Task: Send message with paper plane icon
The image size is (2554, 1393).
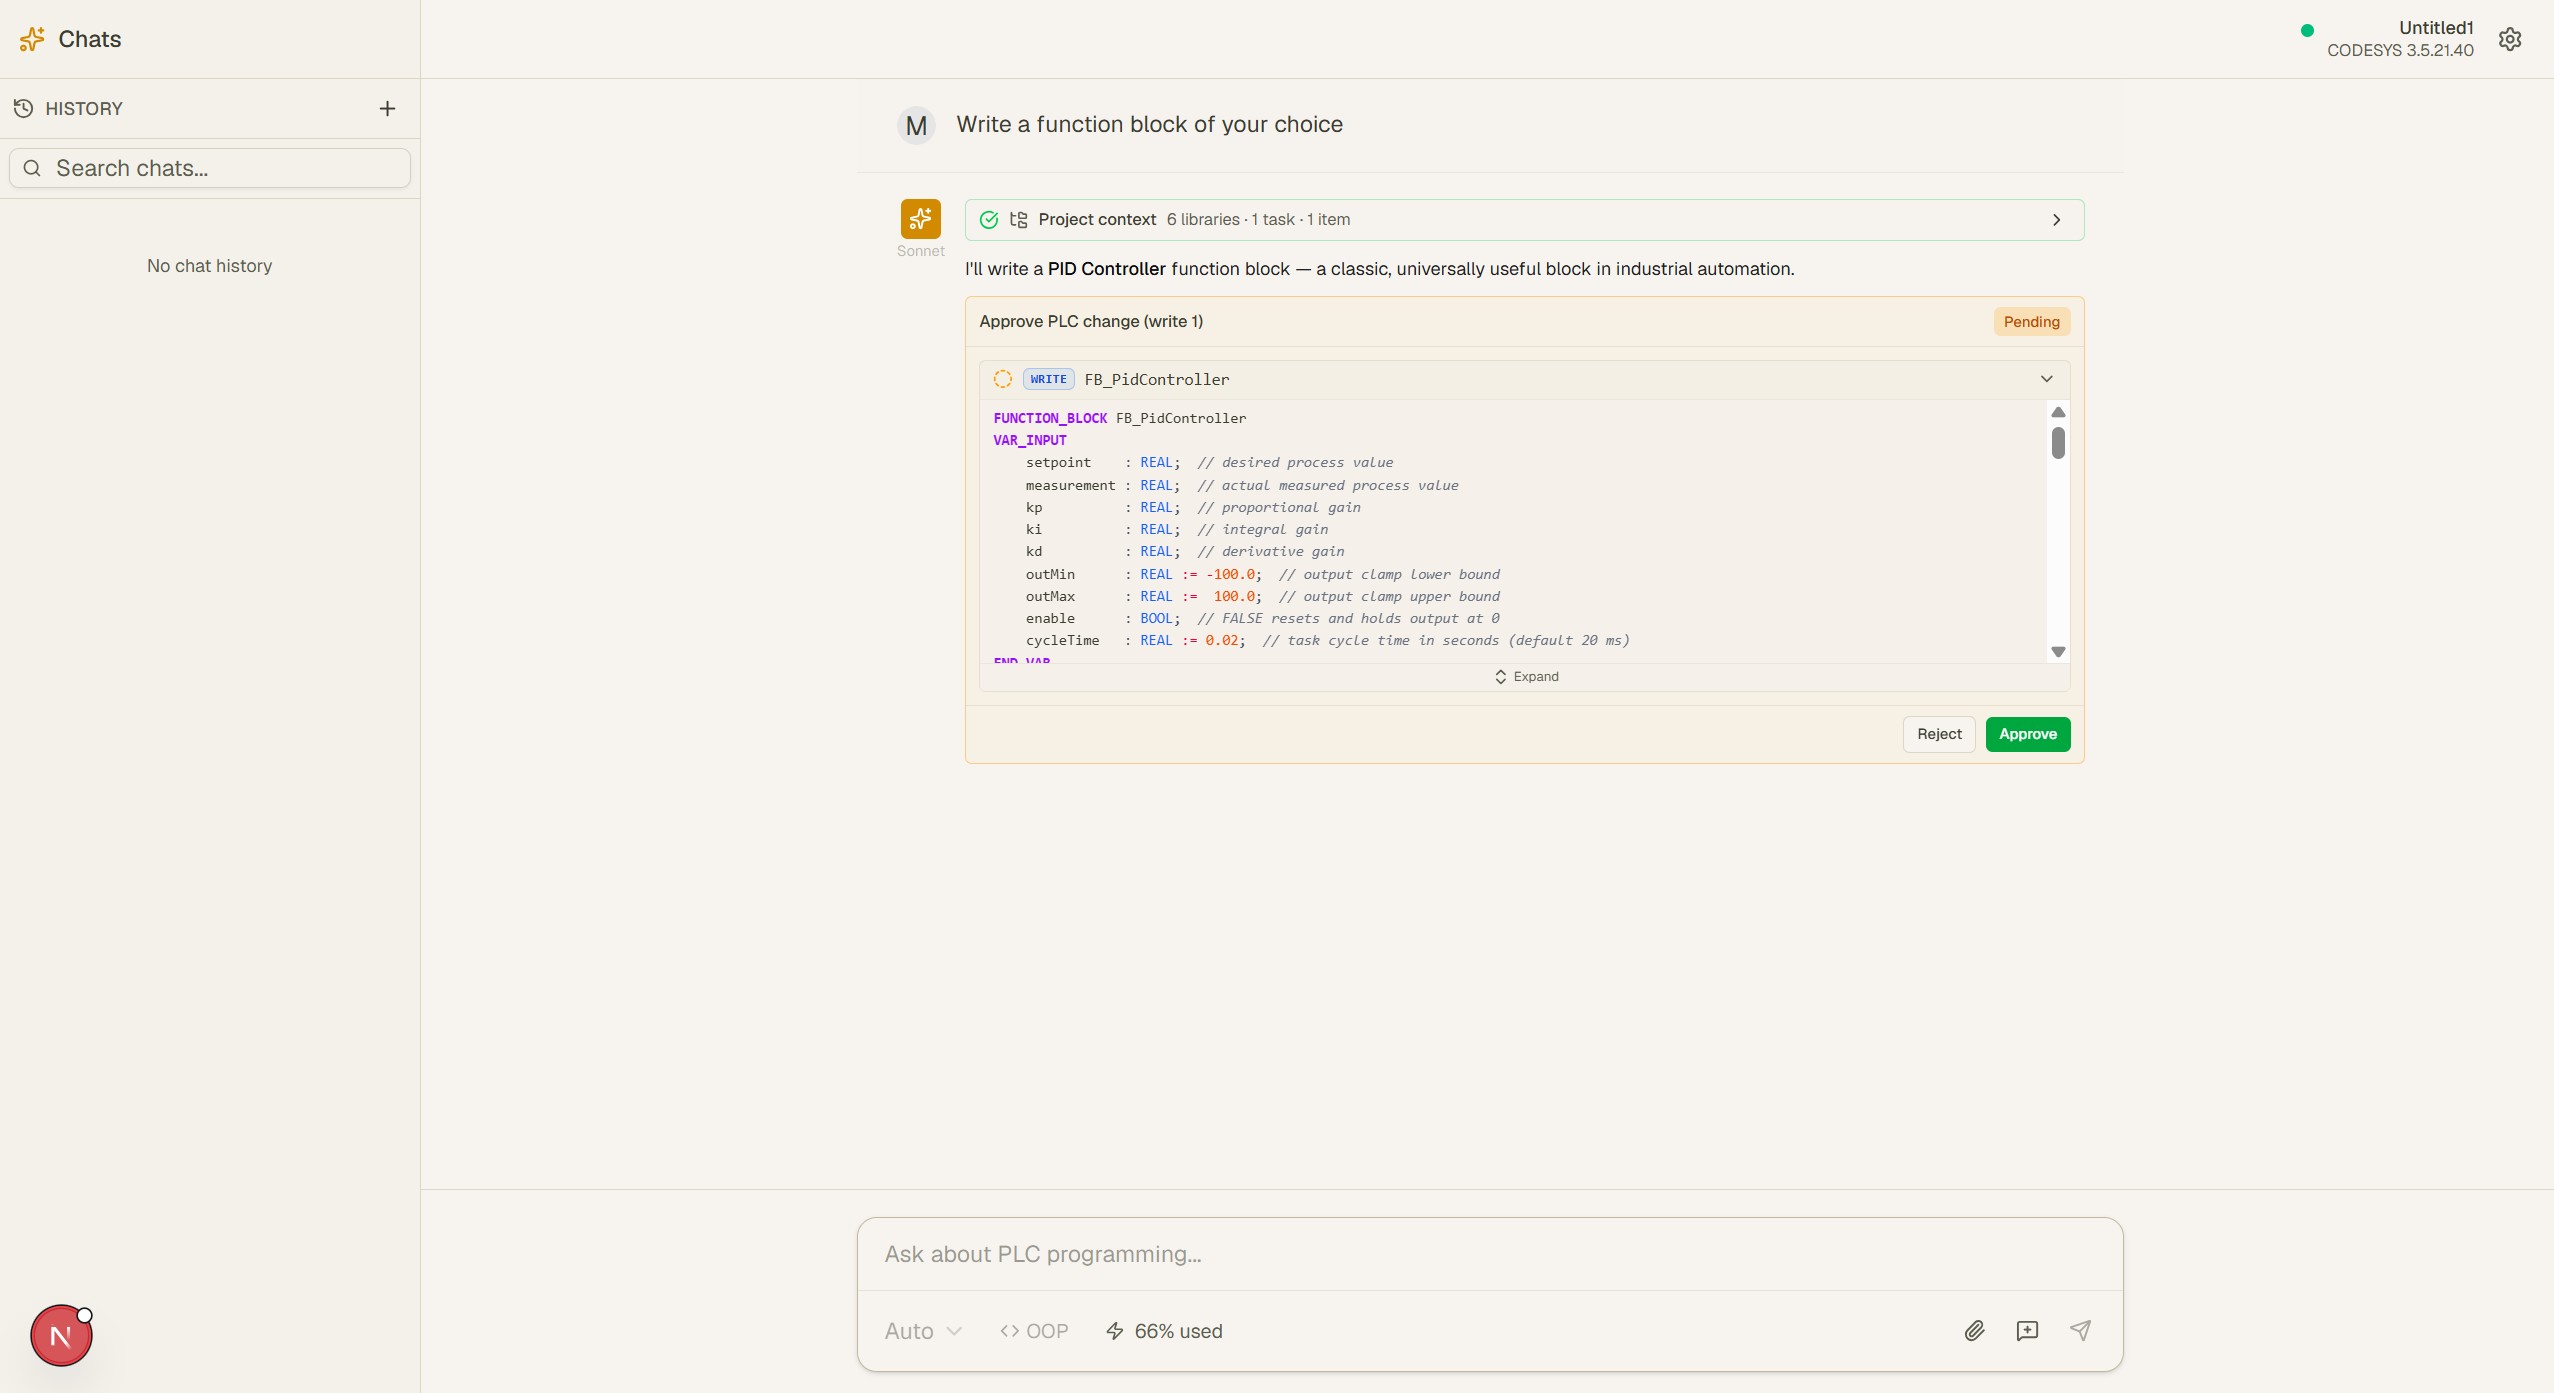Action: click(x=2080, y=1331)
